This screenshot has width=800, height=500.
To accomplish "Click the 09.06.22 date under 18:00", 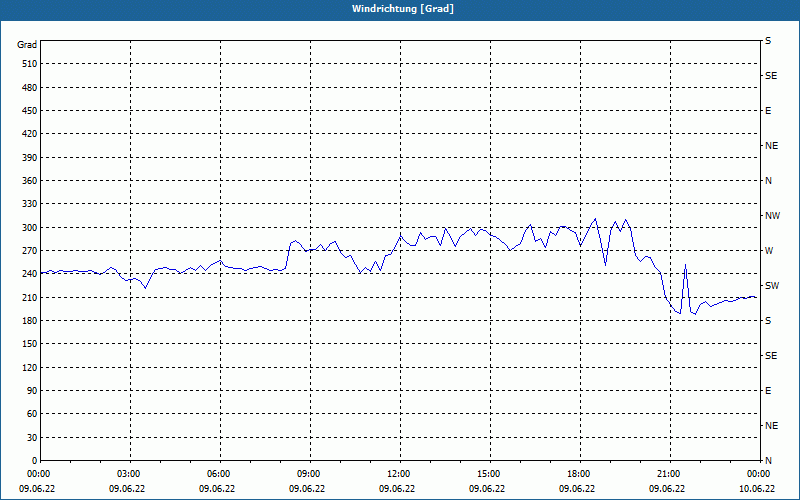I will [577, 488].
